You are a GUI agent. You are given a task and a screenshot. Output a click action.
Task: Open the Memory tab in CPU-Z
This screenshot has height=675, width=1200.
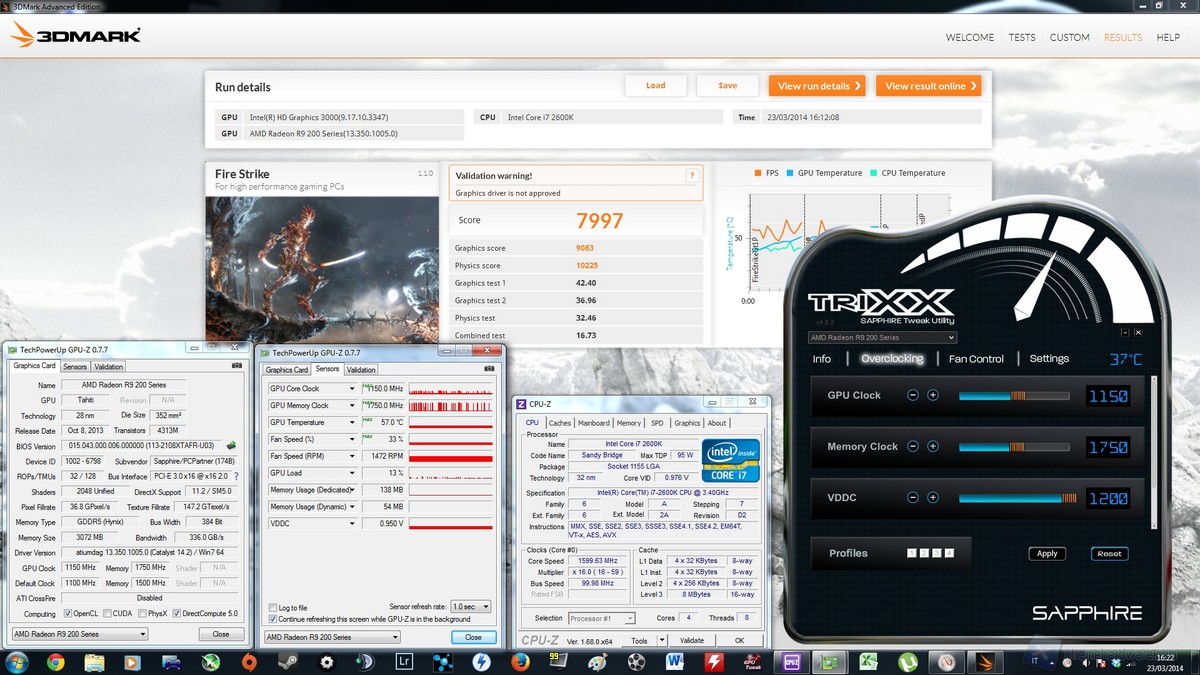point(628,423)
